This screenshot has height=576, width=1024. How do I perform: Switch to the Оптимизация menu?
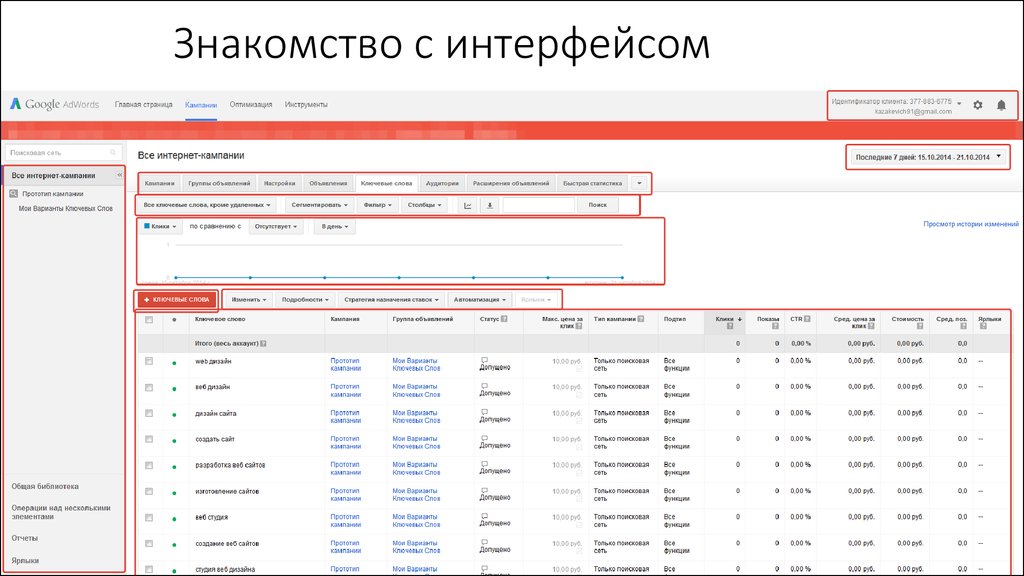pos(251,104)
